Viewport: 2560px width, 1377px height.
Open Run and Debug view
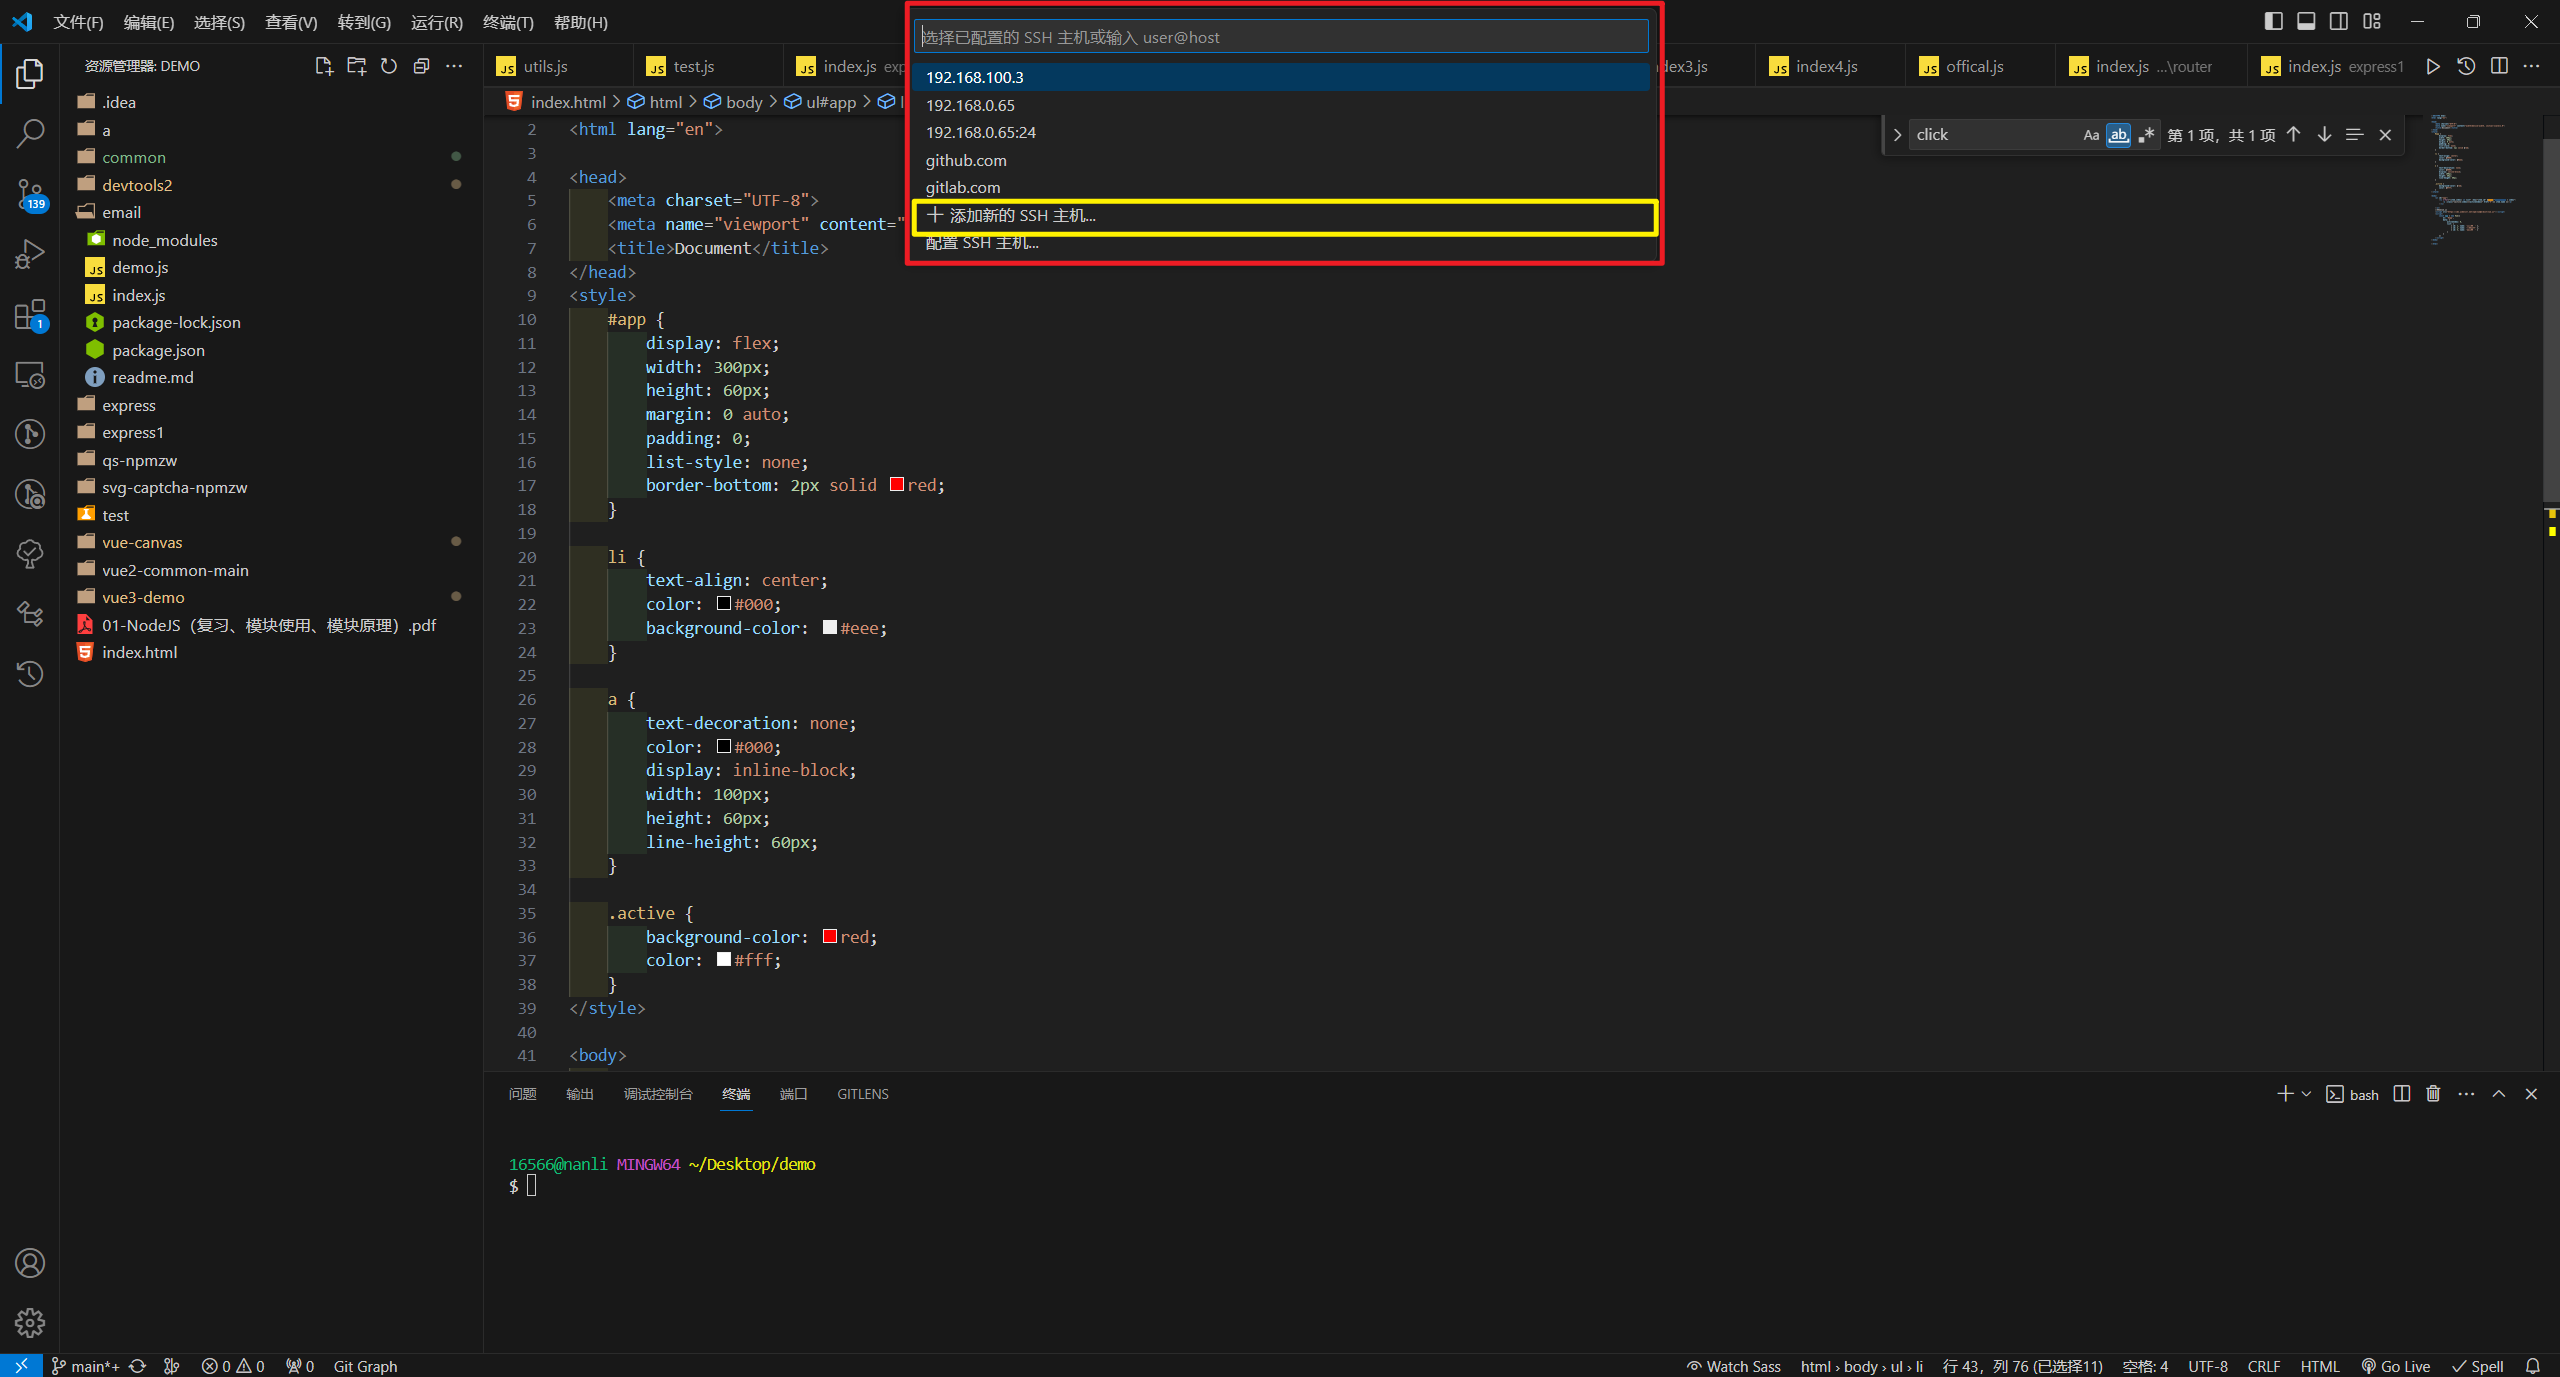(30, 254)
